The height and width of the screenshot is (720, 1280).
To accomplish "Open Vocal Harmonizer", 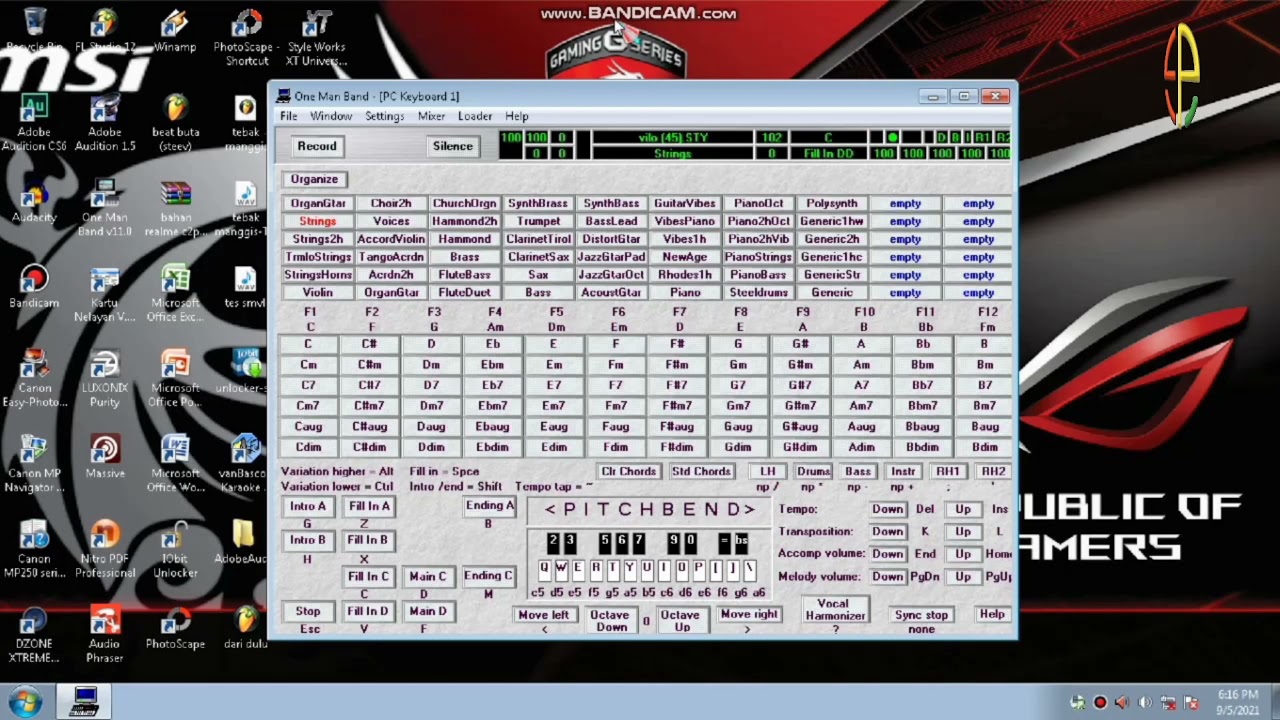I will tap(835, 610).
